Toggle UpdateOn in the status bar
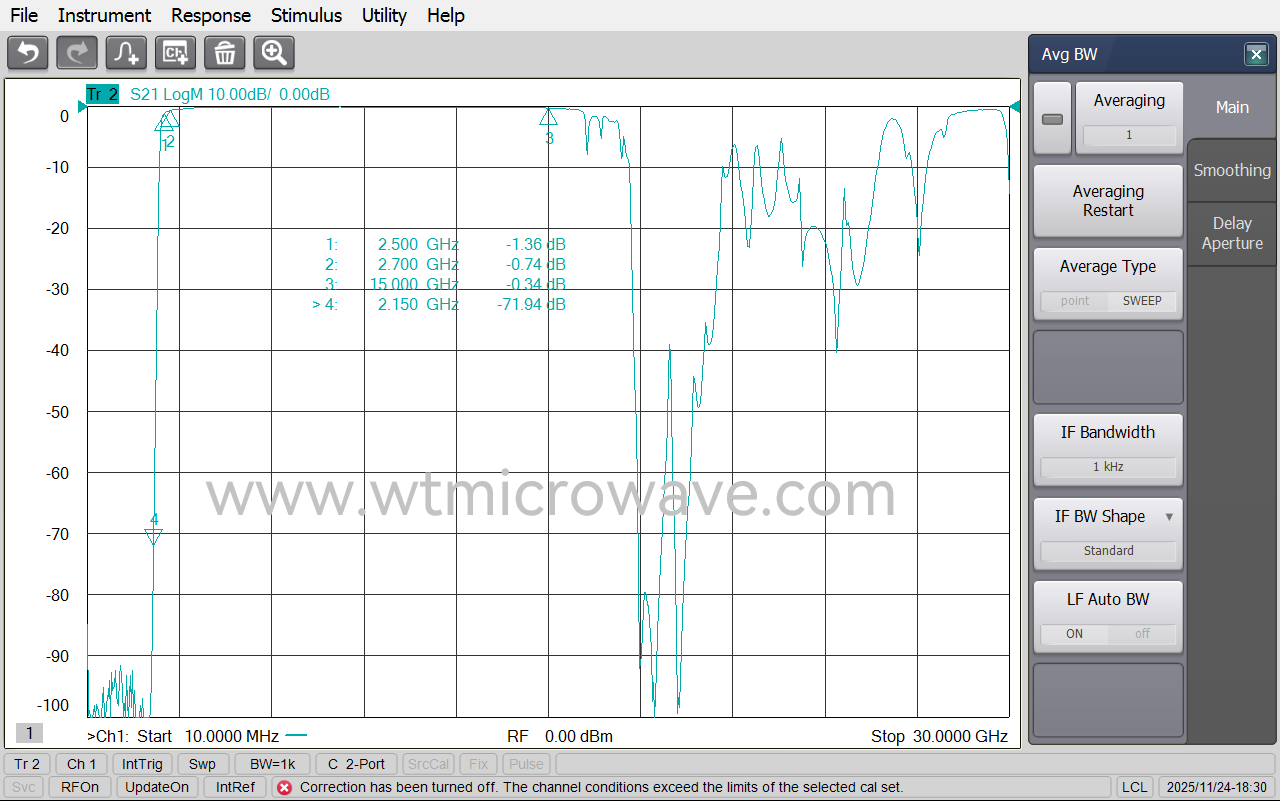1280x801 pixels. click(x=157, y=787)
